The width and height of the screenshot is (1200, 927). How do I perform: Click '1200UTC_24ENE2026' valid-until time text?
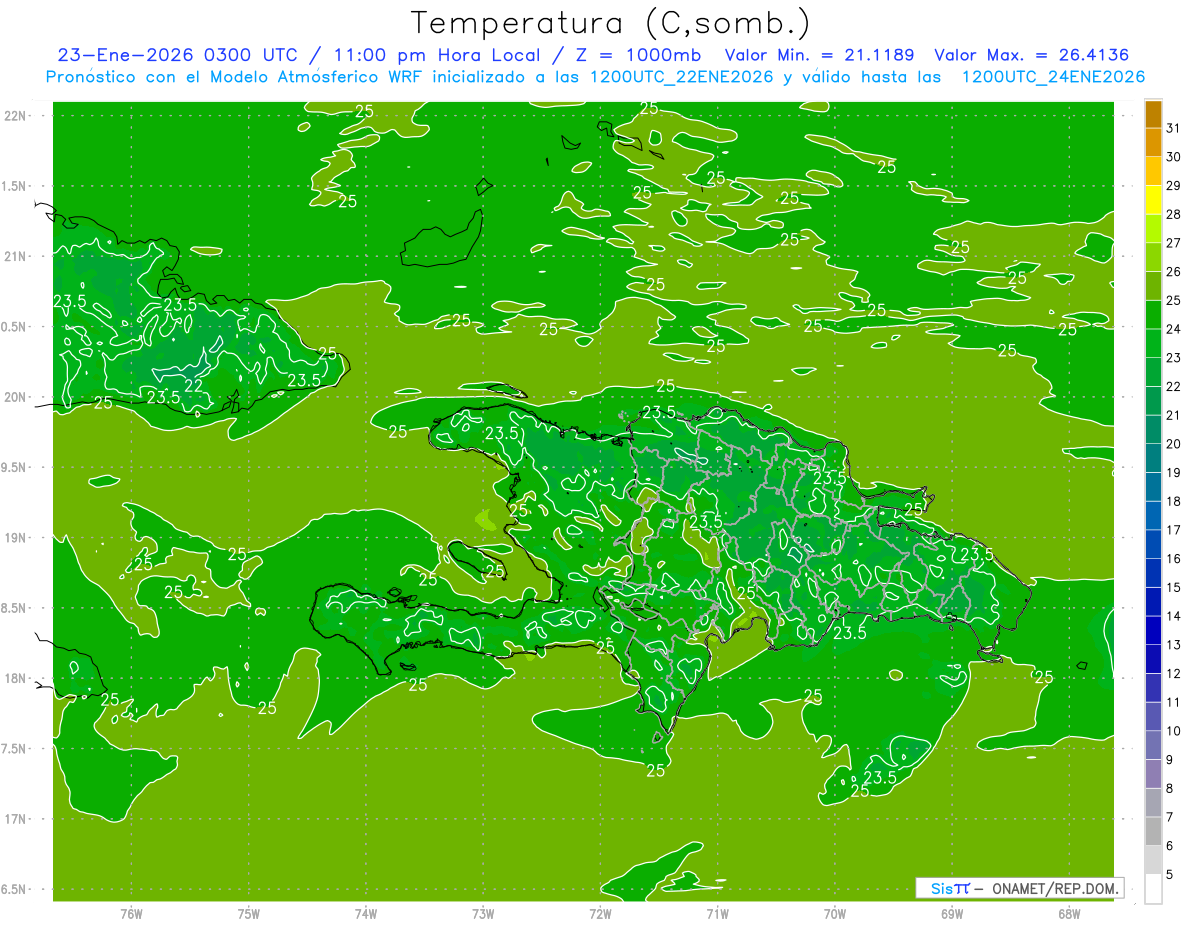pyautogui.click(x=1053, y=77)
